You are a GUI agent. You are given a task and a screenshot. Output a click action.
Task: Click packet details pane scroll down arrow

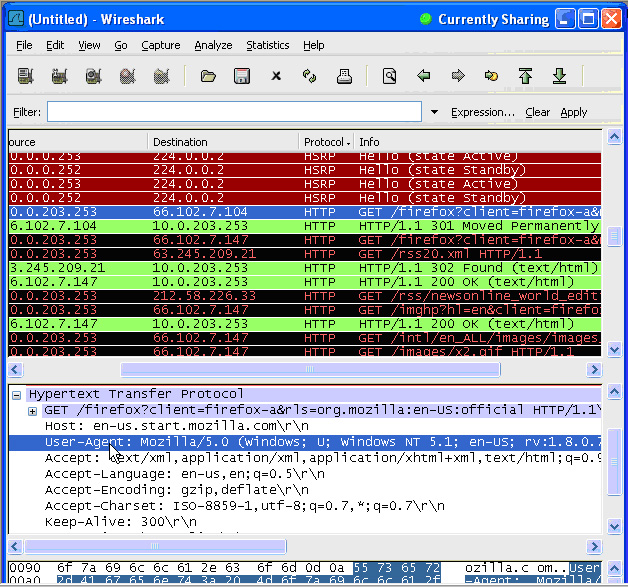click(x=614, y=526)
